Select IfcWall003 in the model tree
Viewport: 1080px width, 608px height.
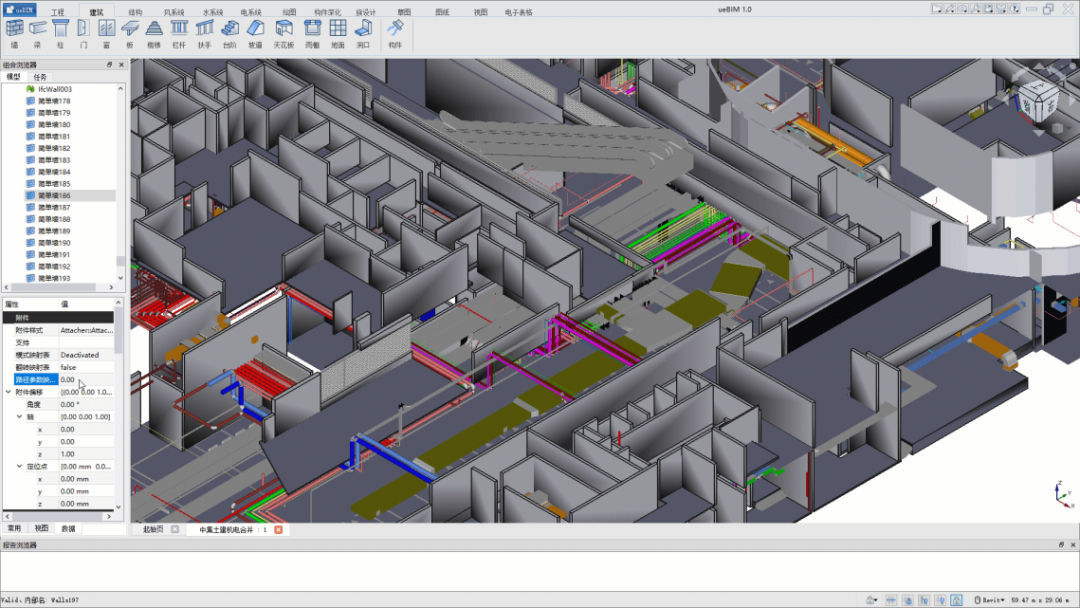pos(55,89)
